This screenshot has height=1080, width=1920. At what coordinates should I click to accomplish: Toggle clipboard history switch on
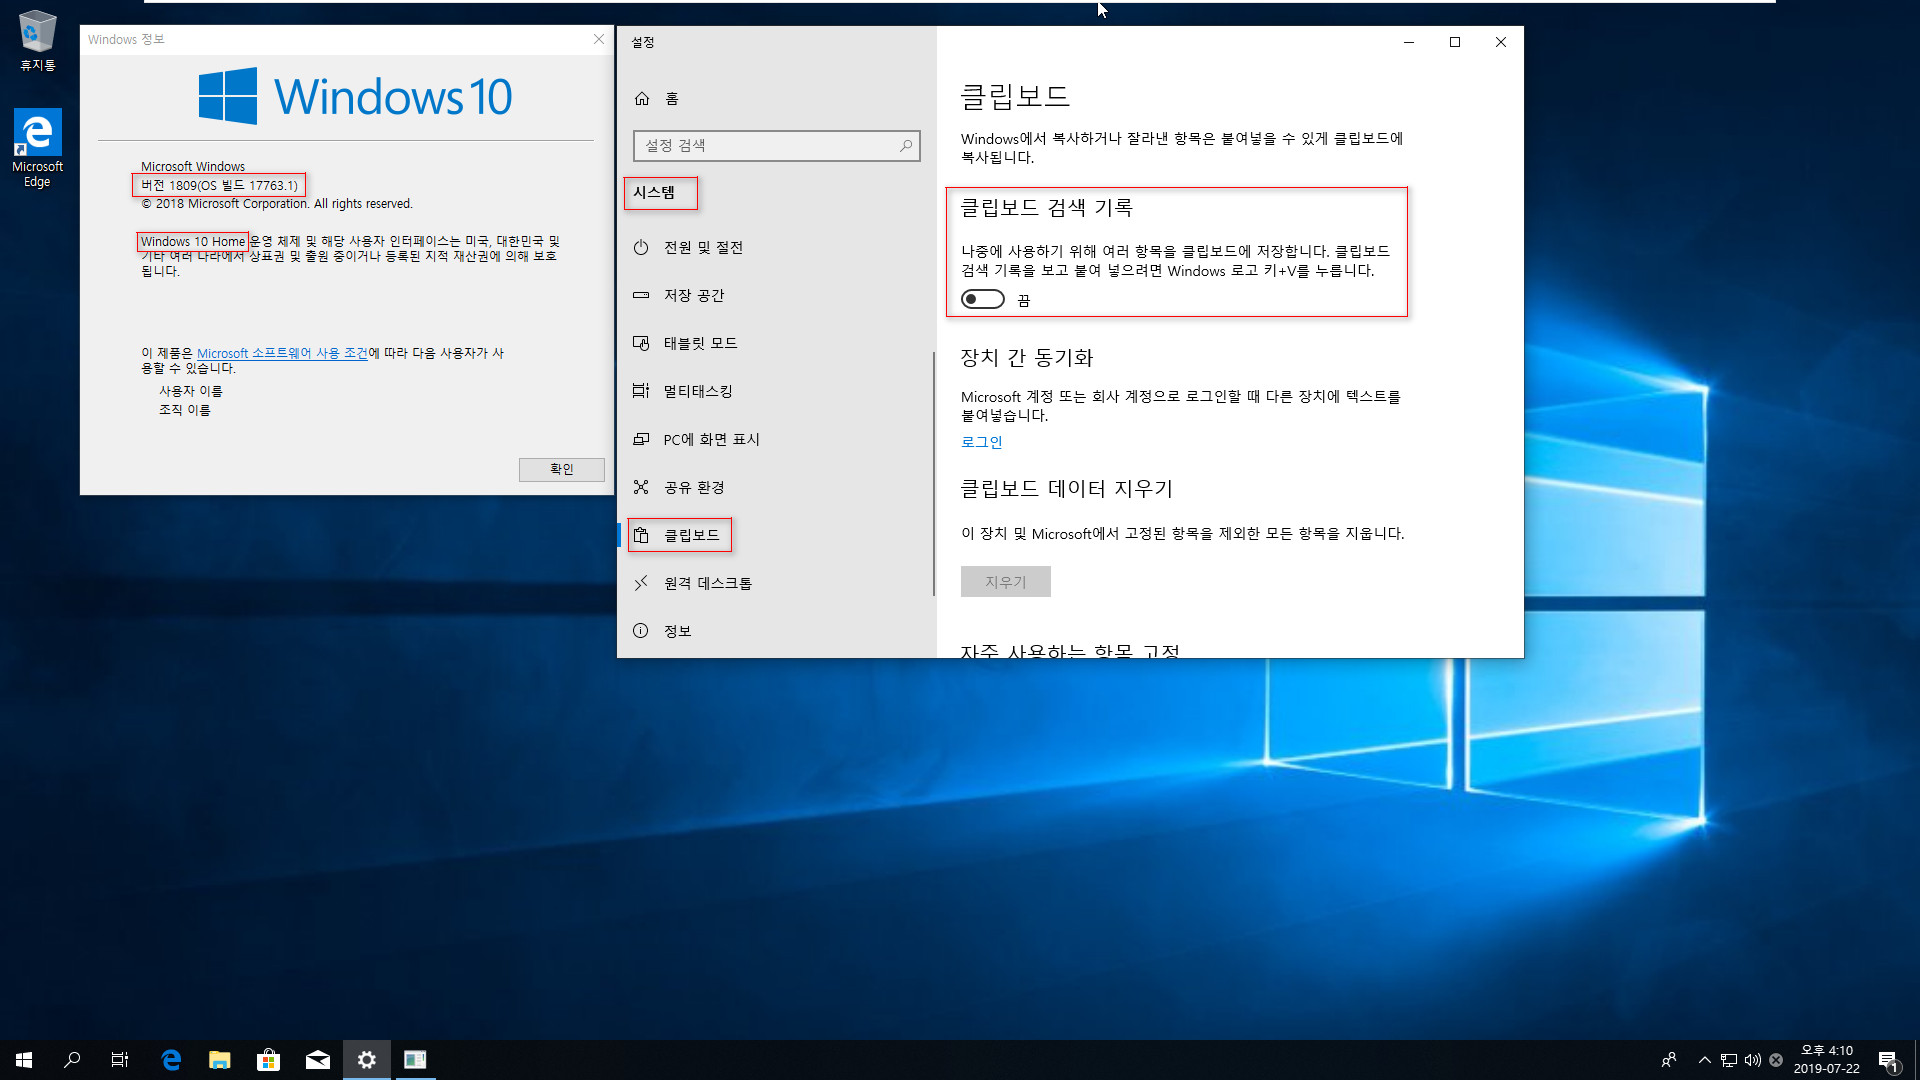coord(982,299)
